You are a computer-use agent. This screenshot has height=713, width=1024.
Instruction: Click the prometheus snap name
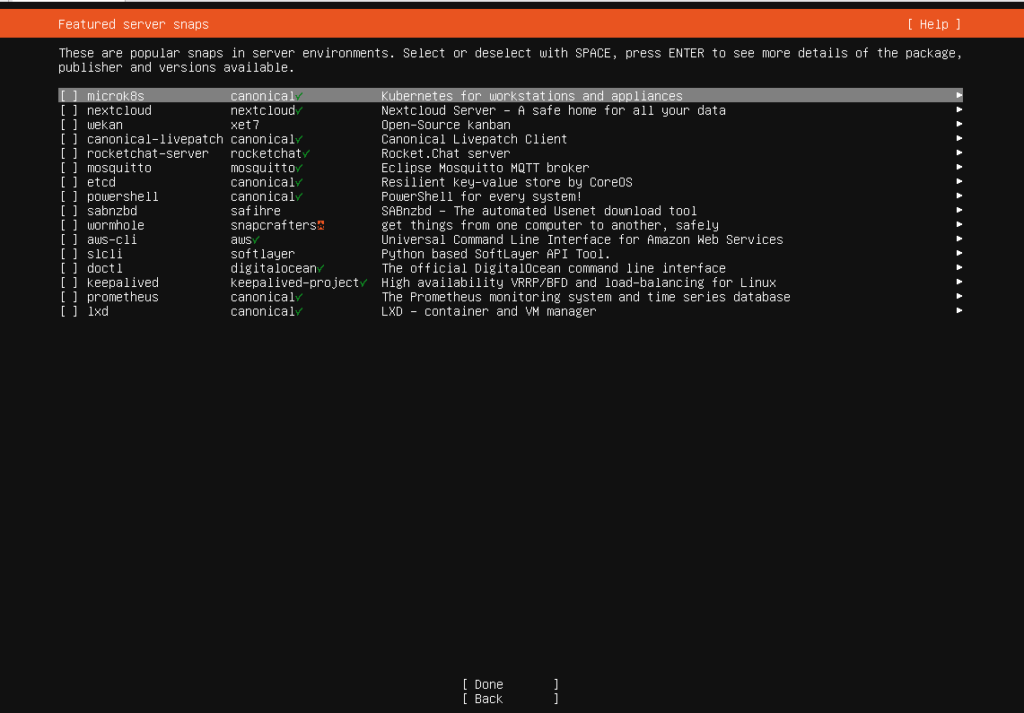coord(123,297)
